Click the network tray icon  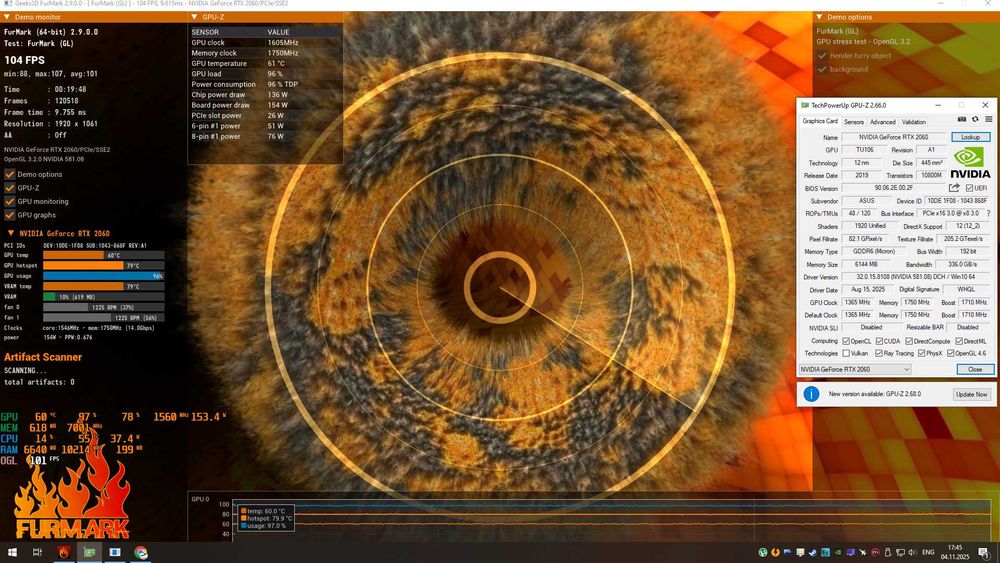900,552
